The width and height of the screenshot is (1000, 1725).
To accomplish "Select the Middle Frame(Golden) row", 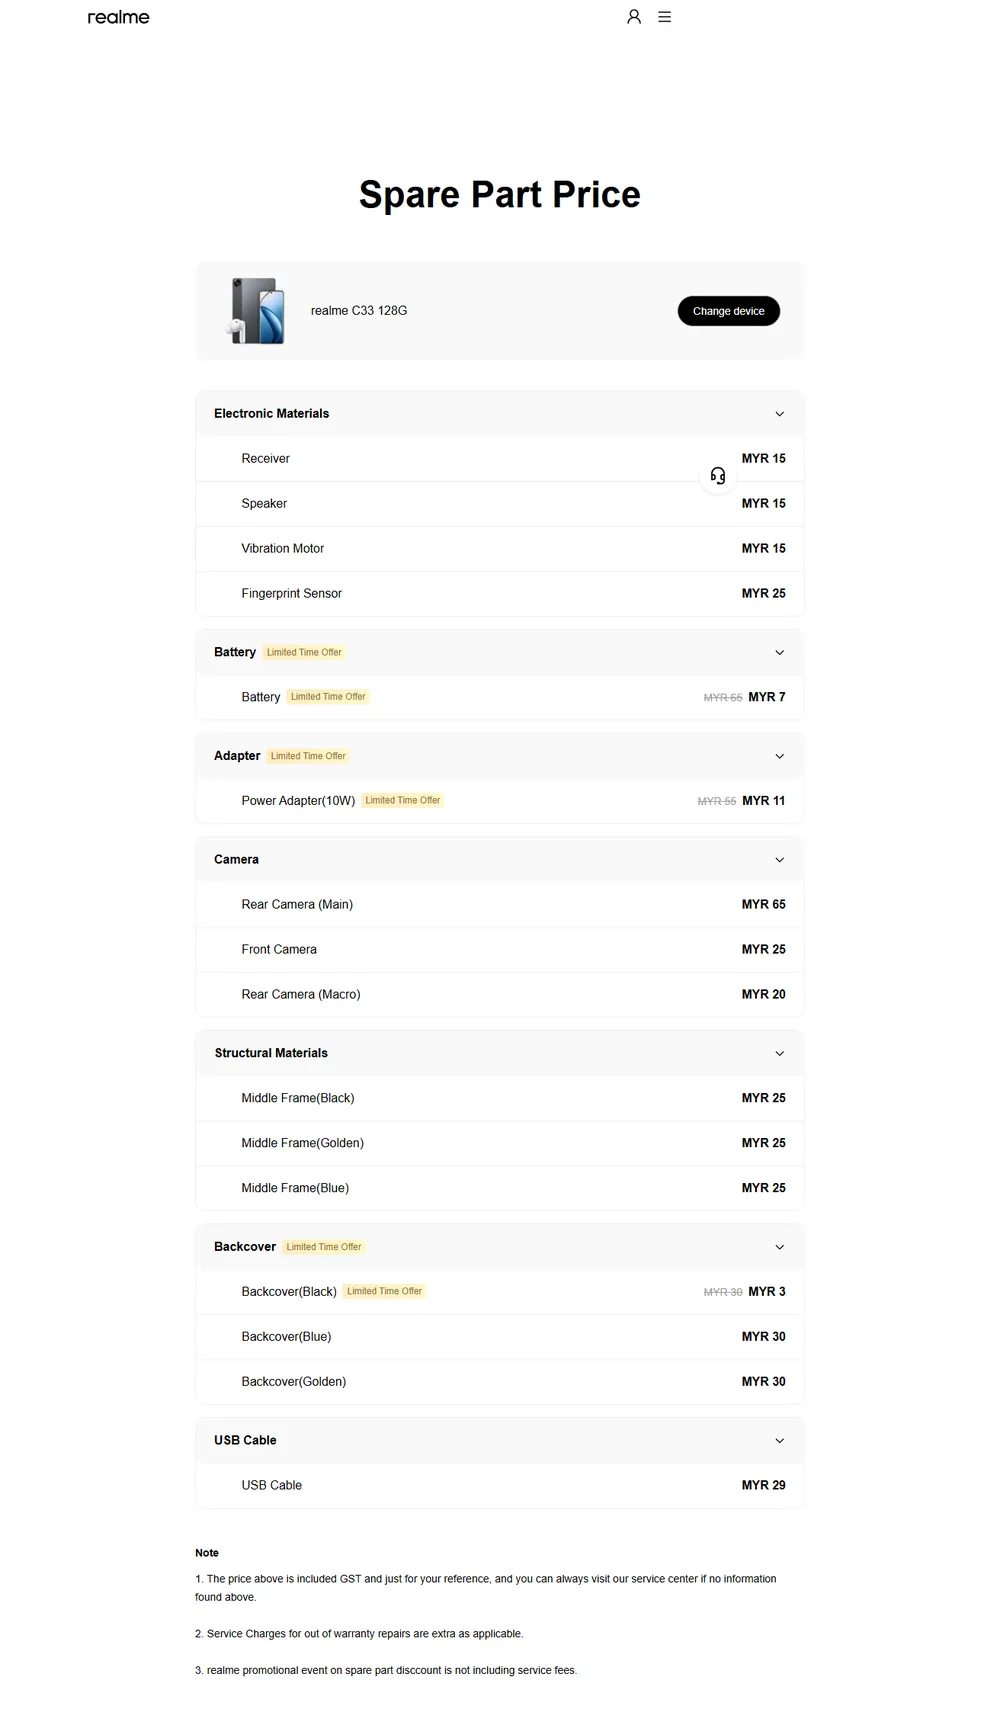I will tap(500, 1143).
